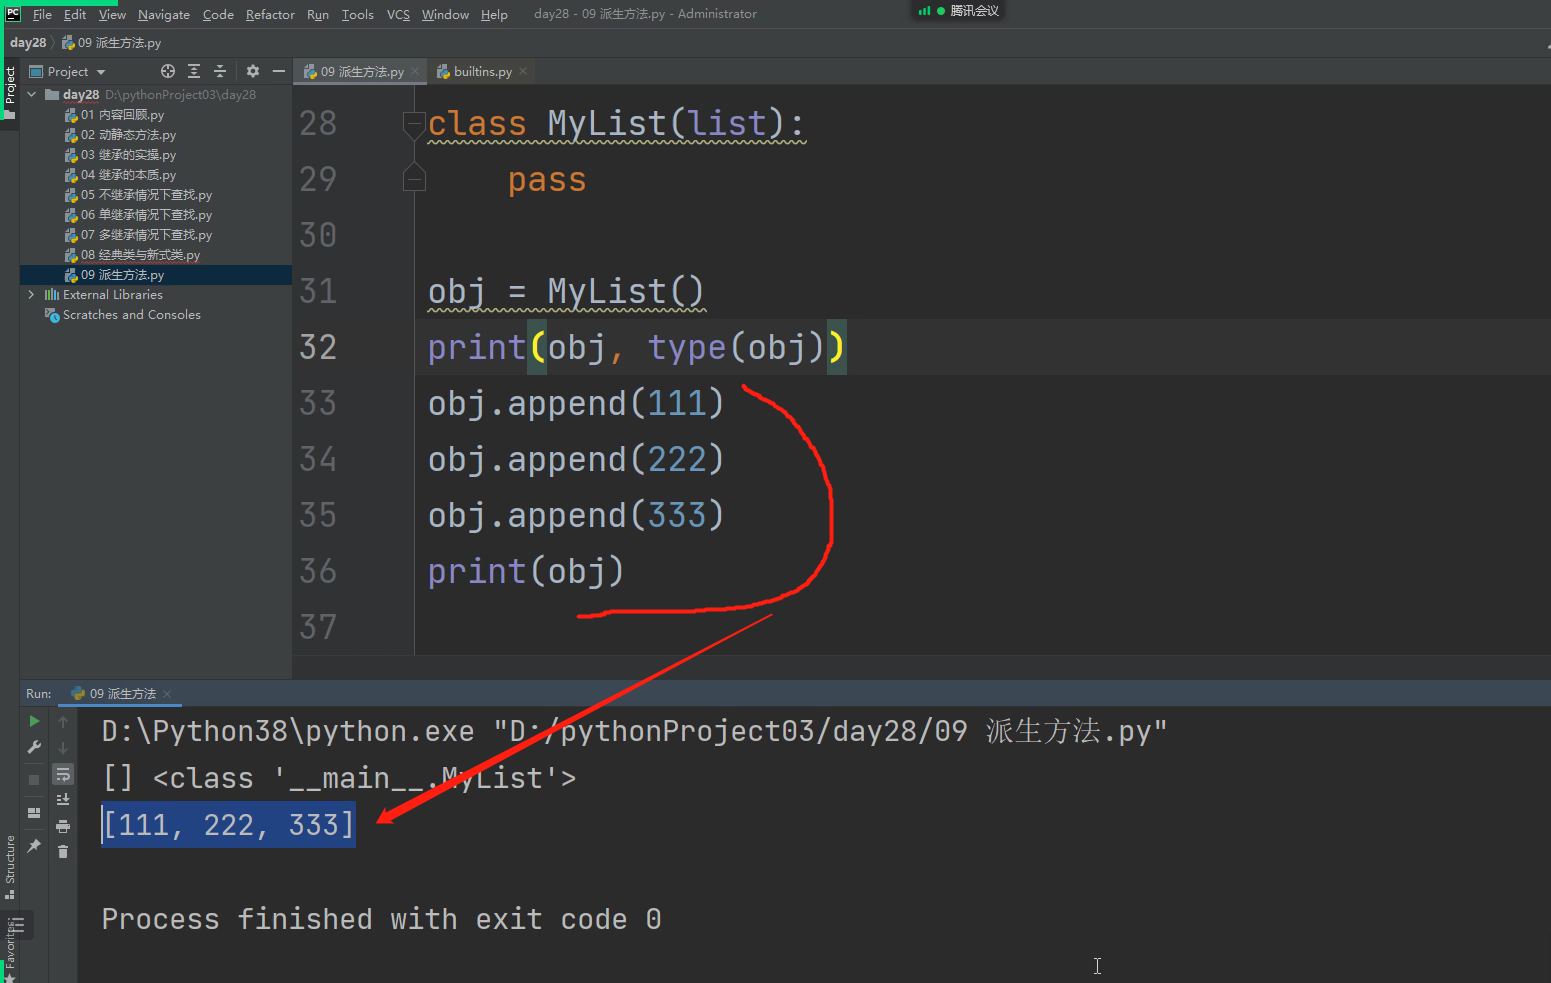
Task: Open the Tools menu
Action: (x=357, y=14)
